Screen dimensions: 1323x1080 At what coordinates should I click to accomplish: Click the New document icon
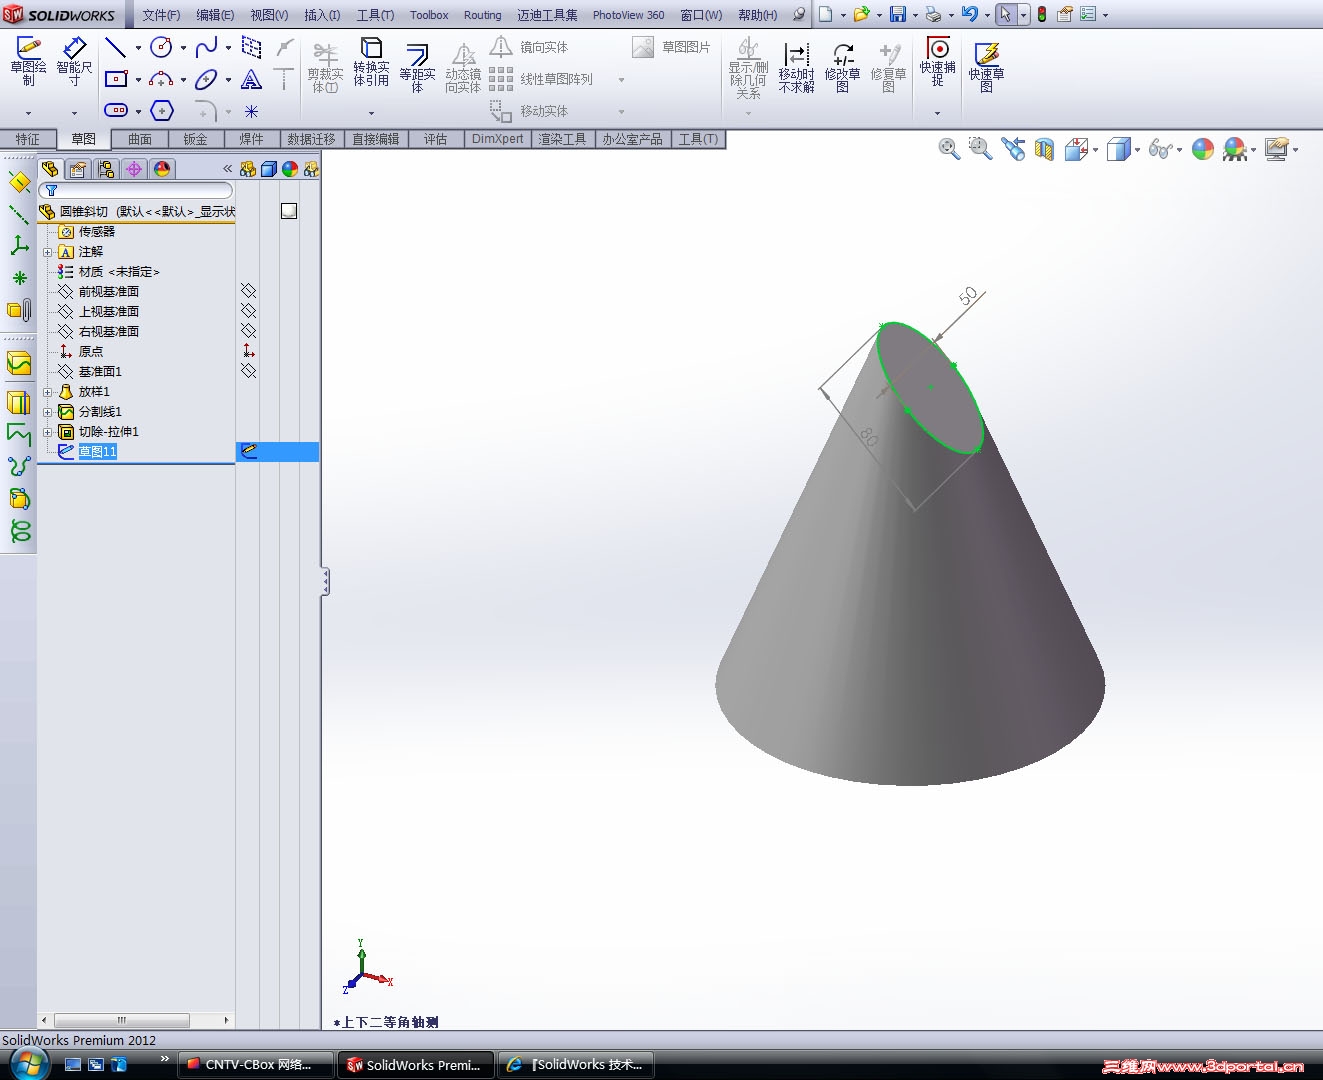[x=826, y=14]
